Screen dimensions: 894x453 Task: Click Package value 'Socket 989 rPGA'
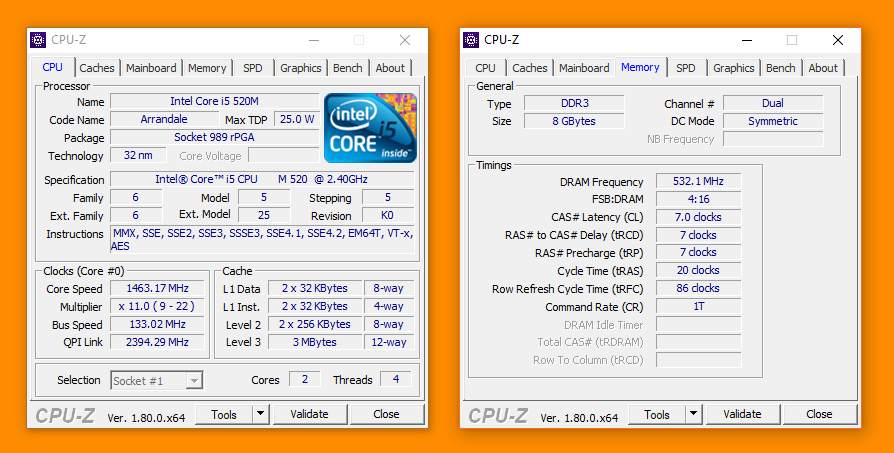[x=214, y=137]
